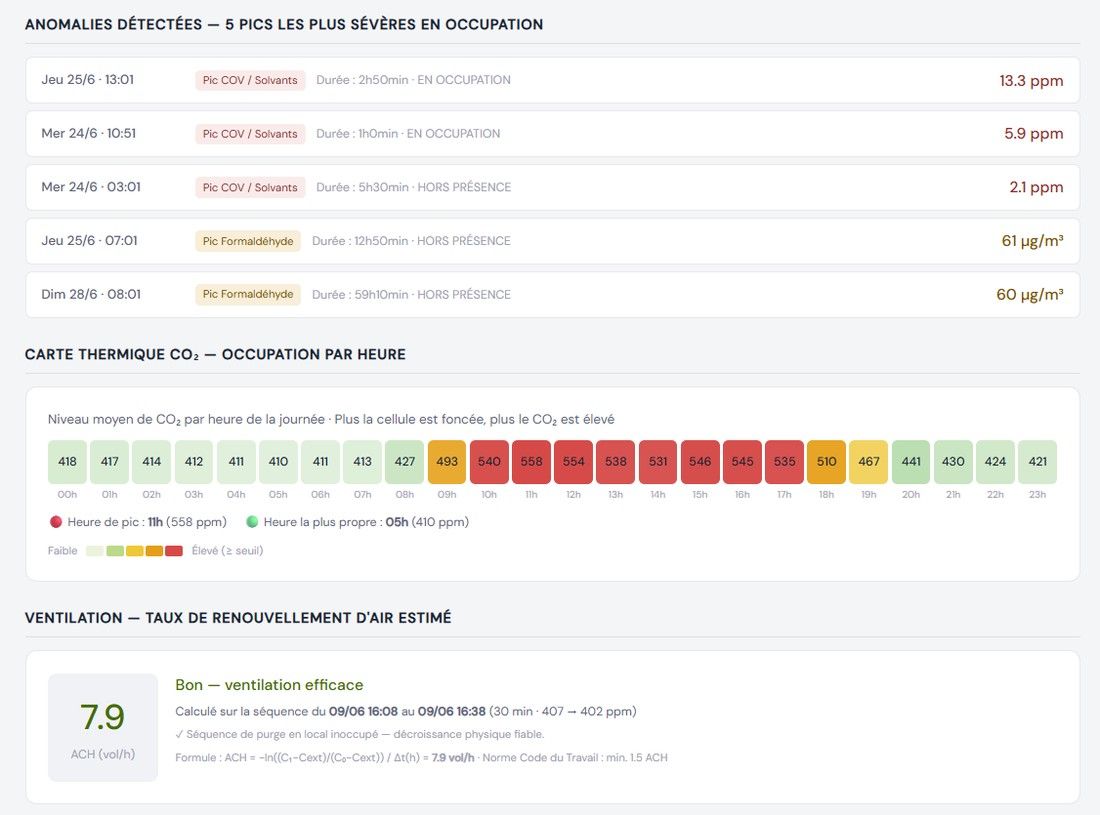Screen dimensions: 1100x815
Task: Select the 00h heatmap cell showing 418
Action: coord(67,462)
